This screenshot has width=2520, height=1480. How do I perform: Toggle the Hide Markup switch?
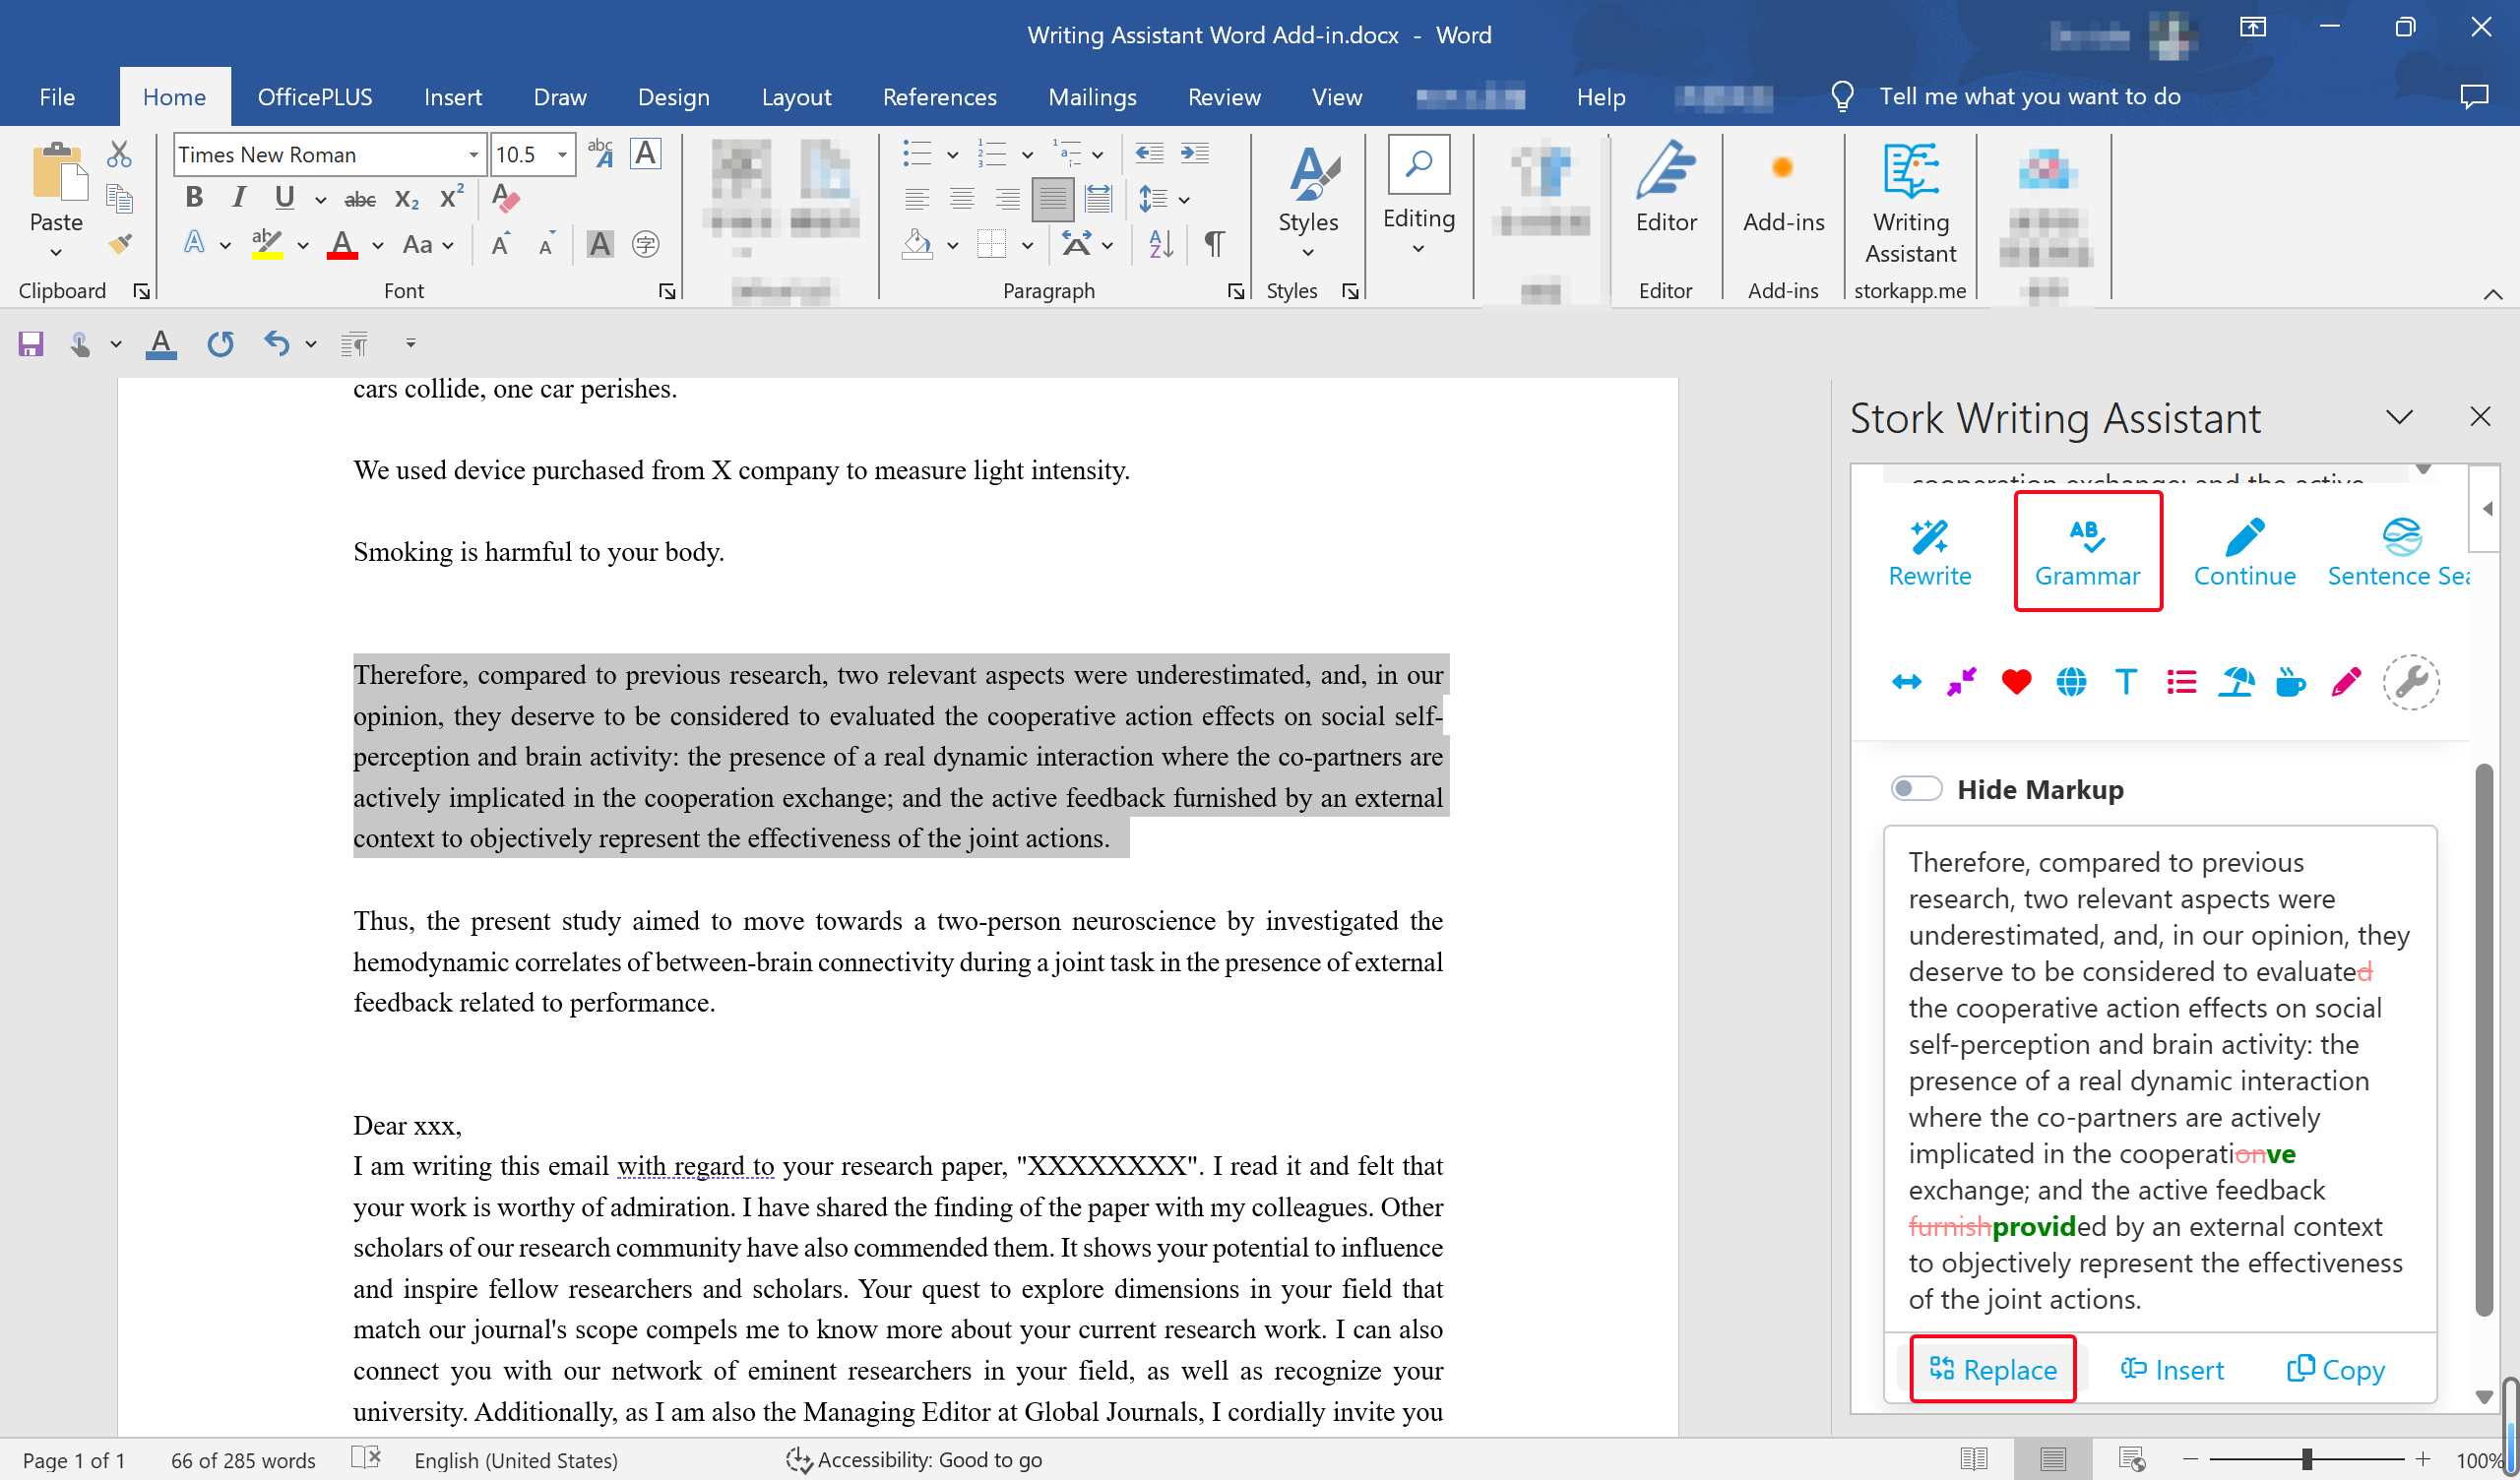[x=1915, y=789]
